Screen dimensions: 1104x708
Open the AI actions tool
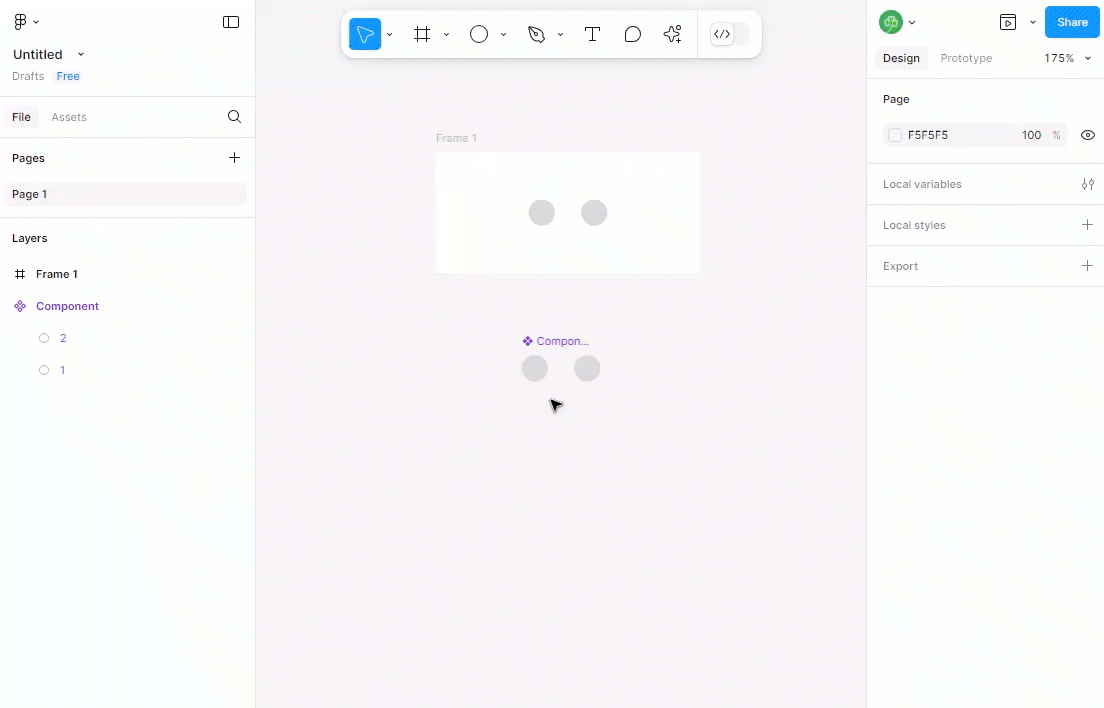(672, 34)
